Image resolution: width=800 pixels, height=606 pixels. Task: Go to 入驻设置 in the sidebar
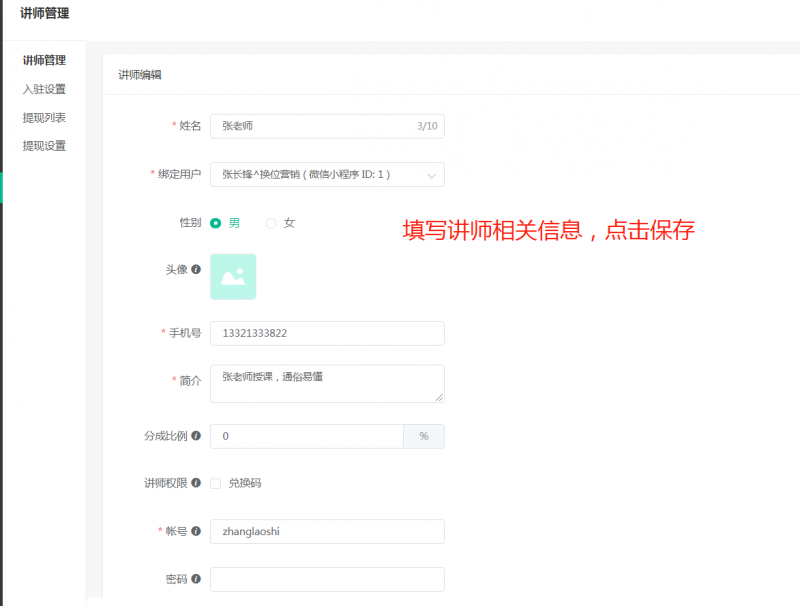pos(44,89)
